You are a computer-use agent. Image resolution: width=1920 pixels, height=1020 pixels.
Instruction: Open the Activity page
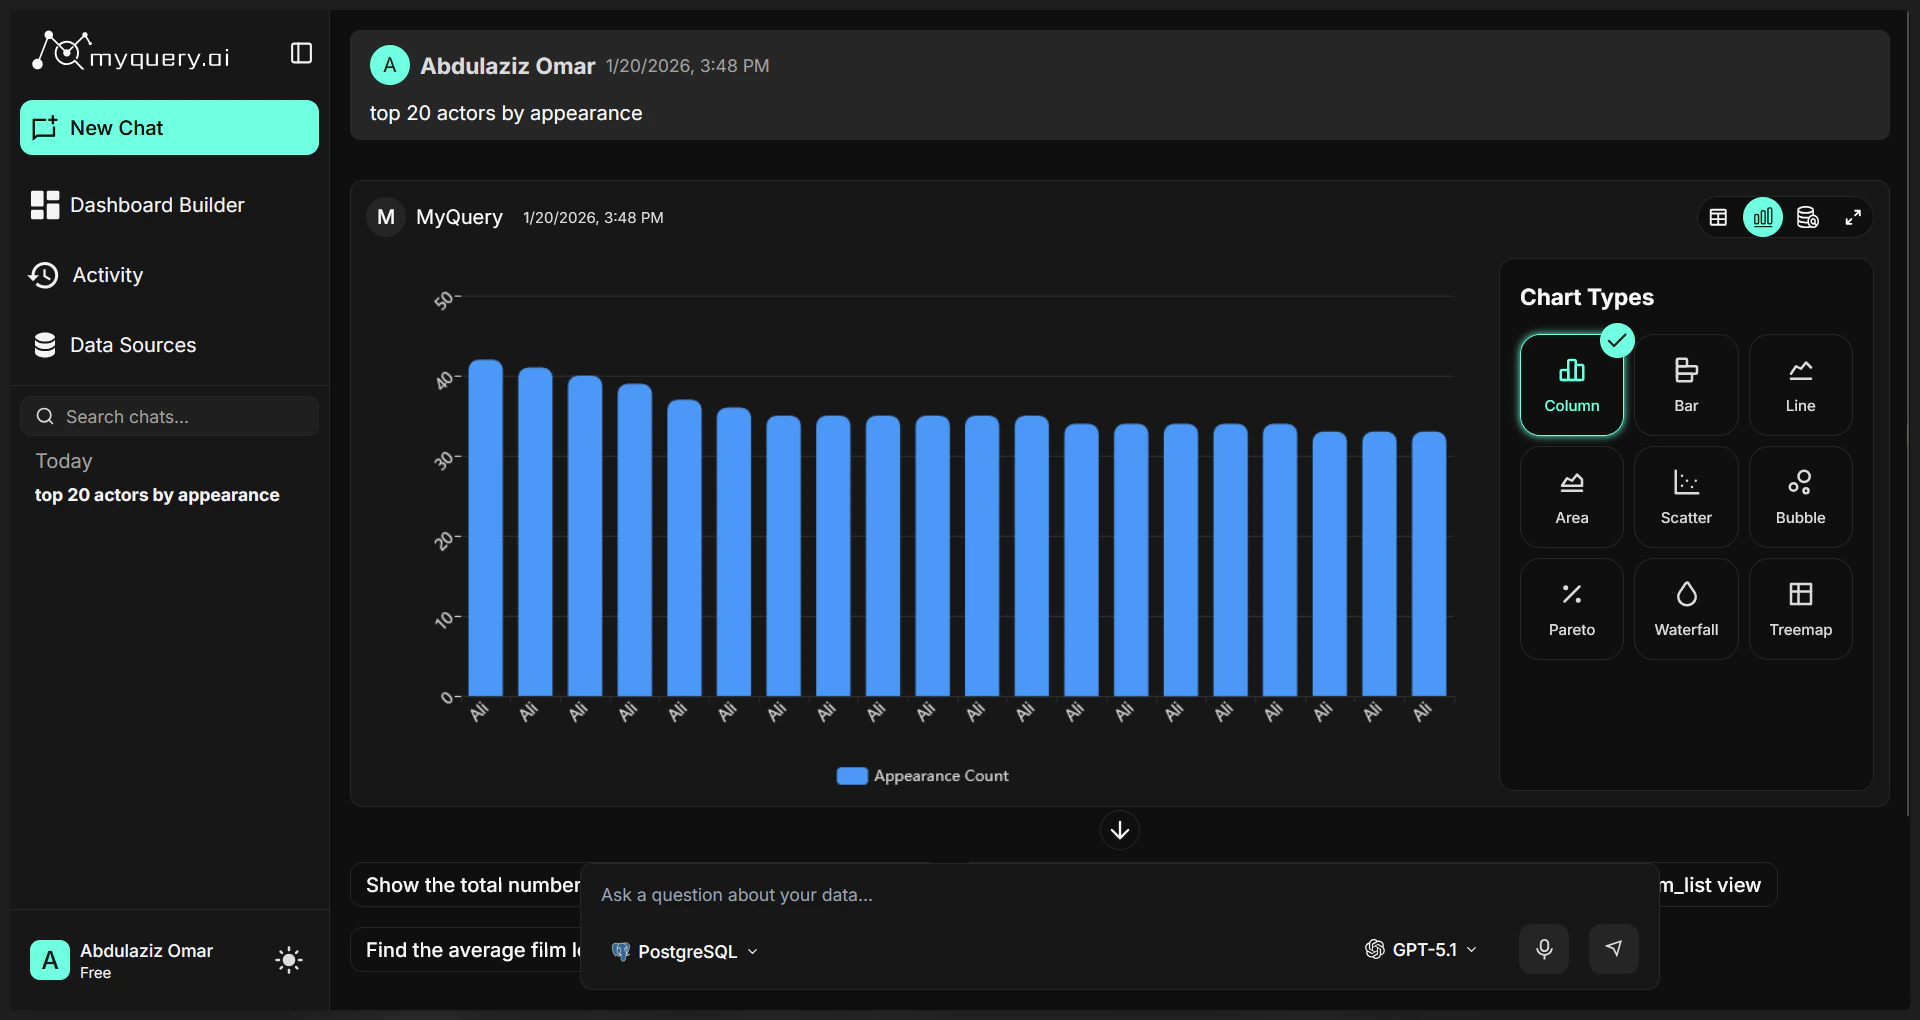pos(86,275)
